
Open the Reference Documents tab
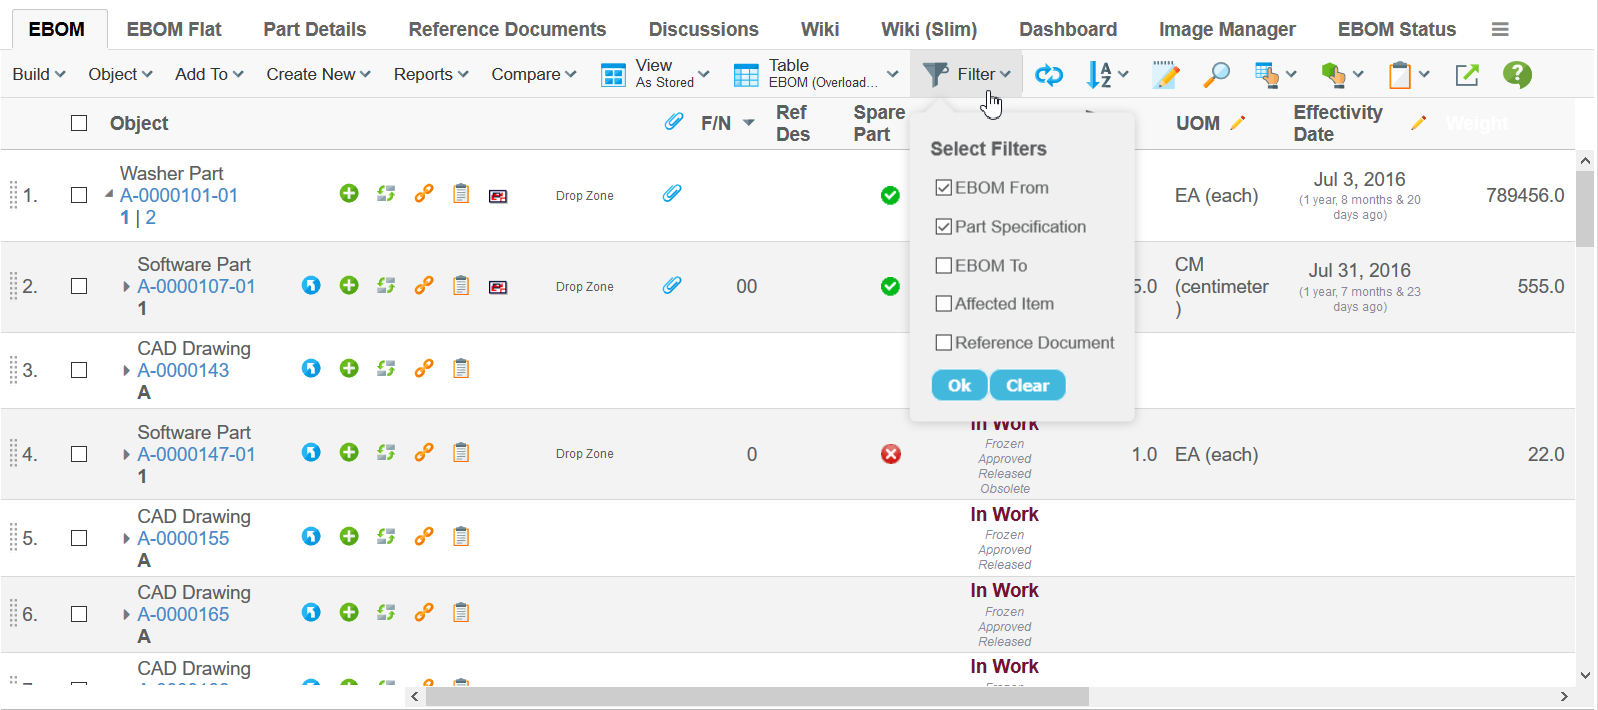pos(507,29)
